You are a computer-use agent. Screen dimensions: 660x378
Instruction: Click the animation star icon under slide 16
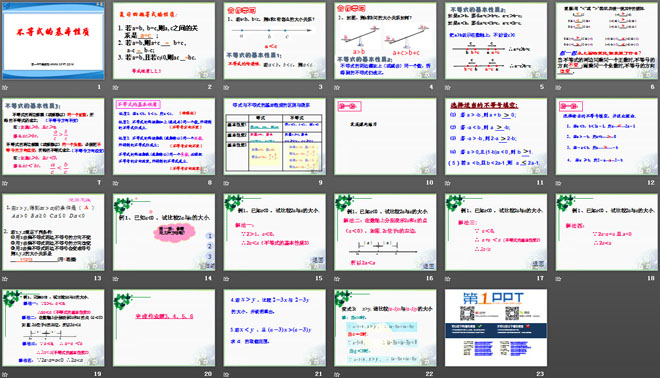click(337, 278)
